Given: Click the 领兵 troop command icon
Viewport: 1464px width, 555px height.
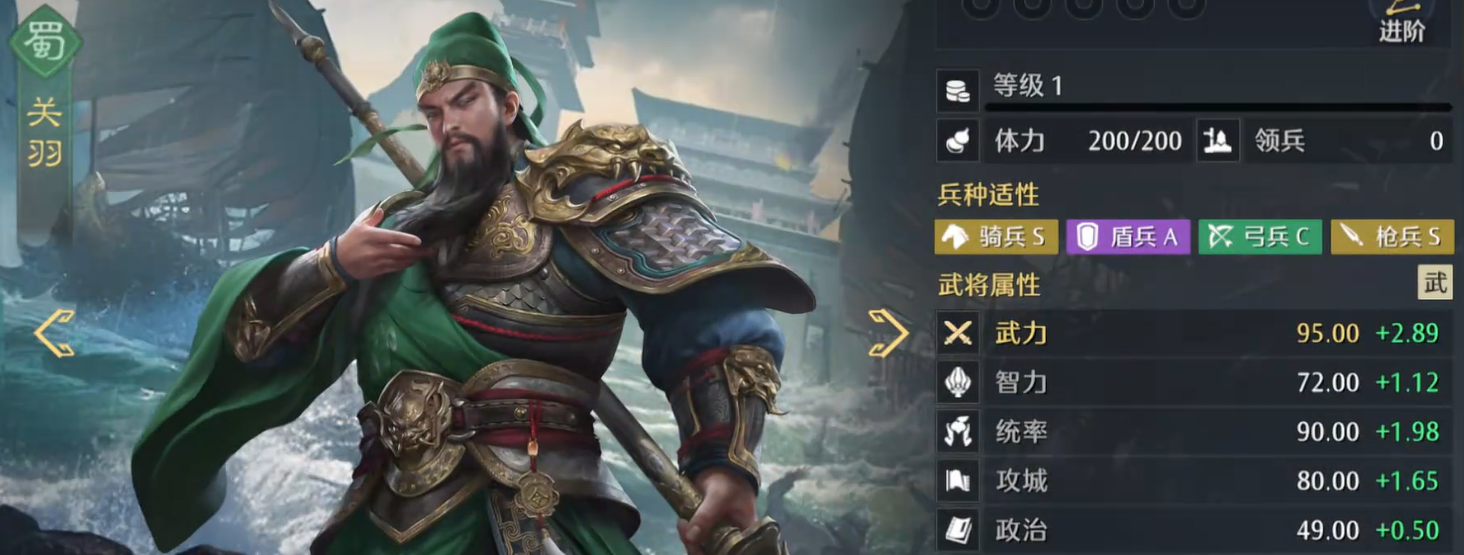Looking at the screenshot, I should pos(1219,140).
